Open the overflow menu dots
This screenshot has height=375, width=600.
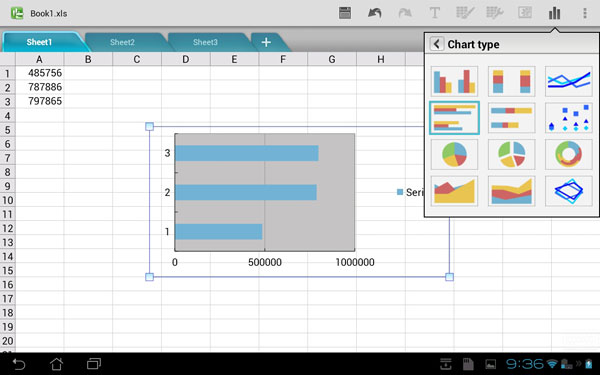click(584, 13)
